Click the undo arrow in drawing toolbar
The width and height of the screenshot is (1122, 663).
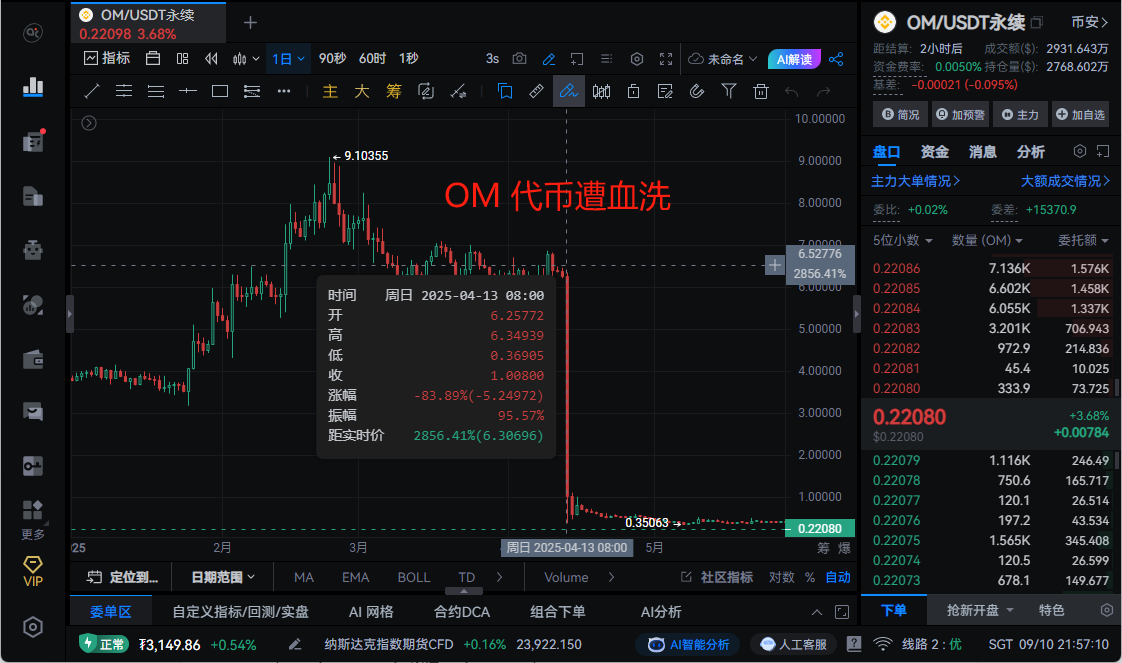tap(791, 92)
